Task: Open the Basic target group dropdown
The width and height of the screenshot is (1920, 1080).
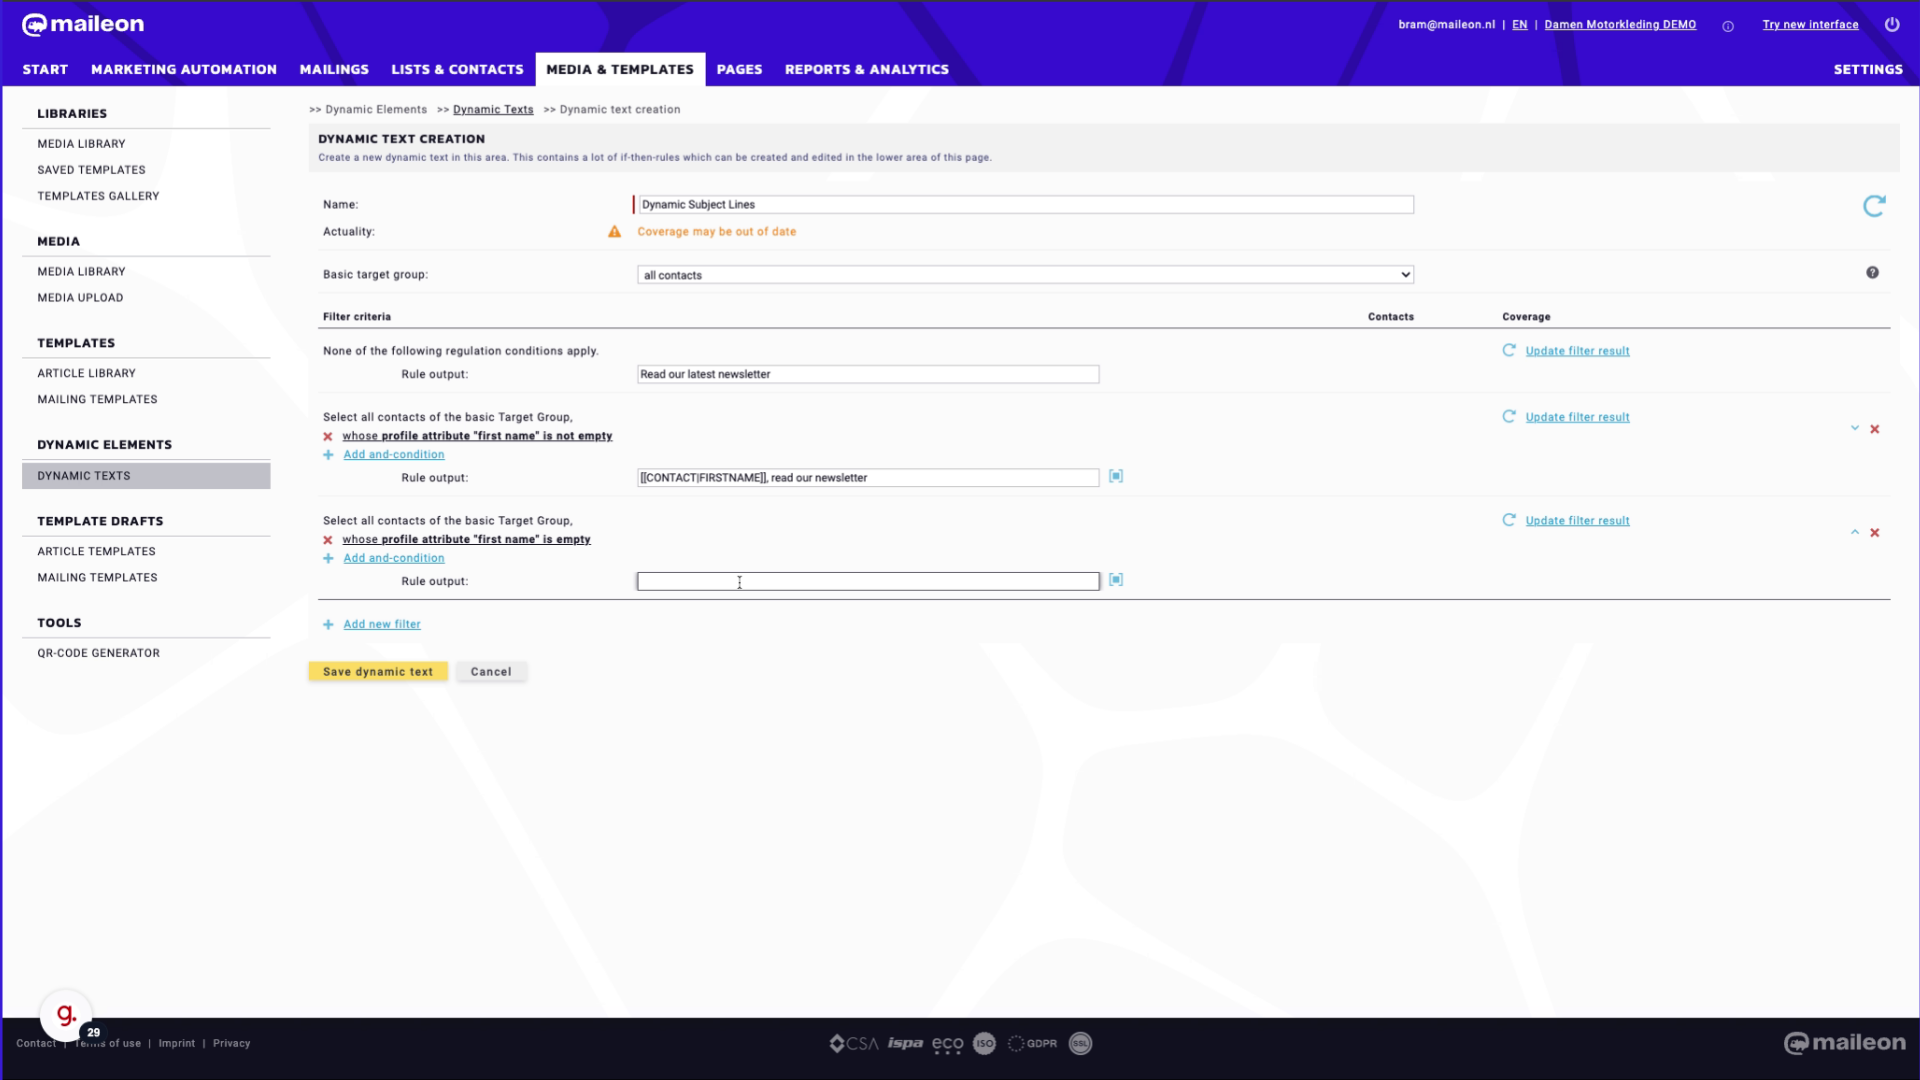Action: (1025, 275)
